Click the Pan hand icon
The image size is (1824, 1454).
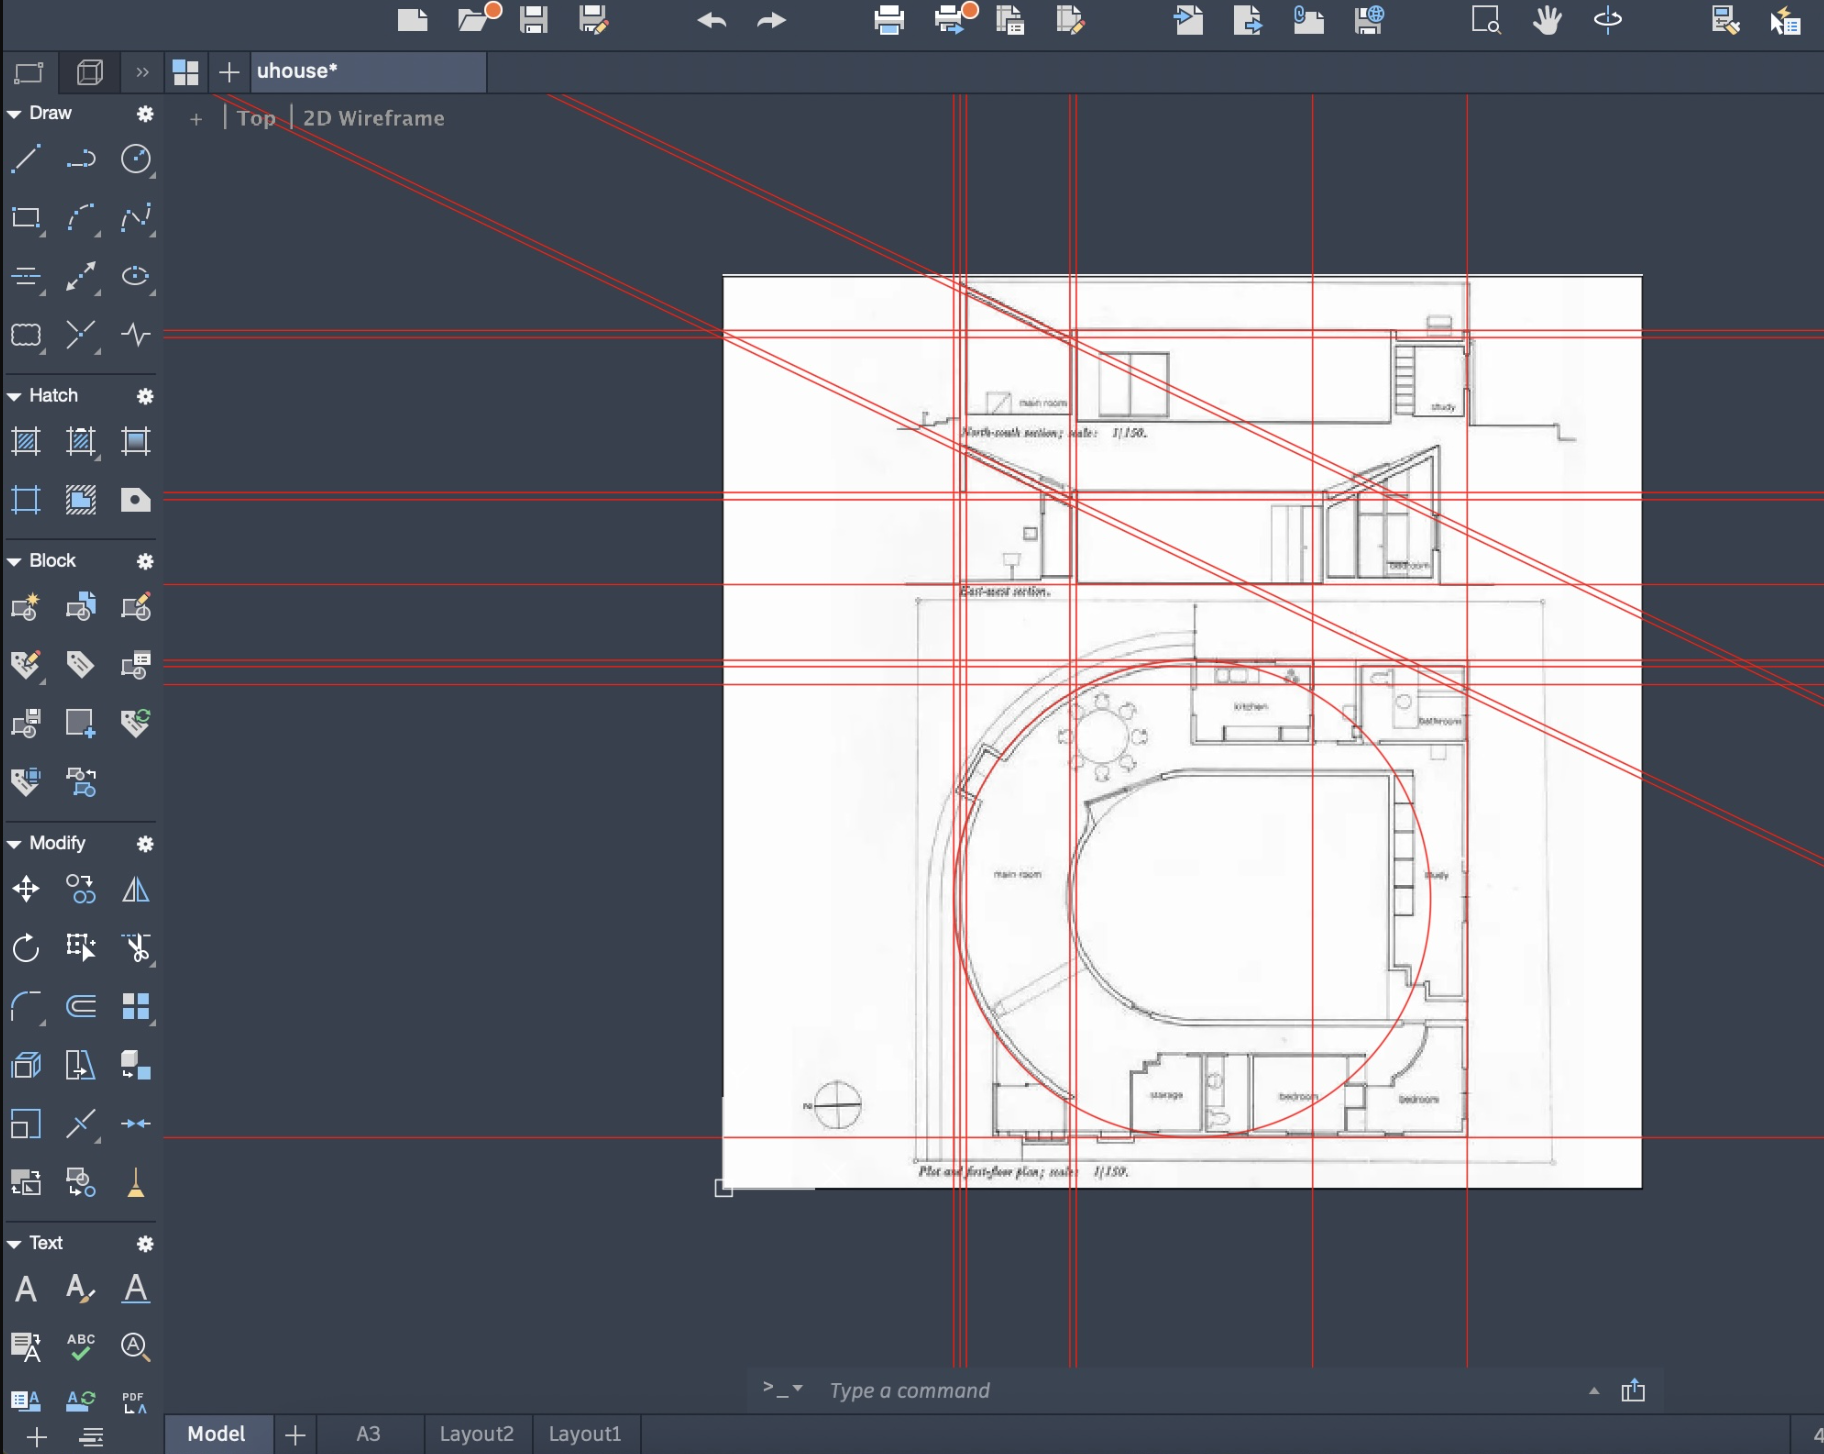pos(1547,20)
